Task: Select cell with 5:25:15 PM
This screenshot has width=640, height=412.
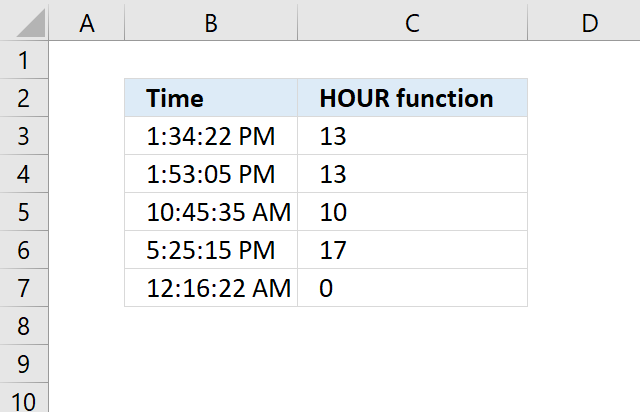Action: click(211, 249)
